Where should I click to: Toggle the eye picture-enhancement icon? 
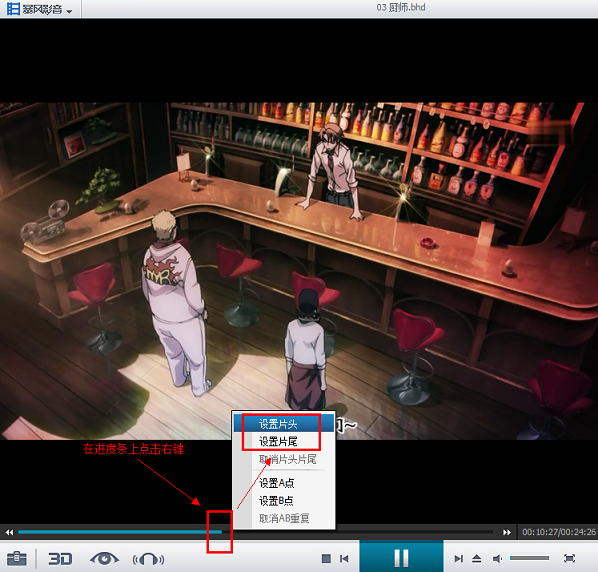point(104,559)
